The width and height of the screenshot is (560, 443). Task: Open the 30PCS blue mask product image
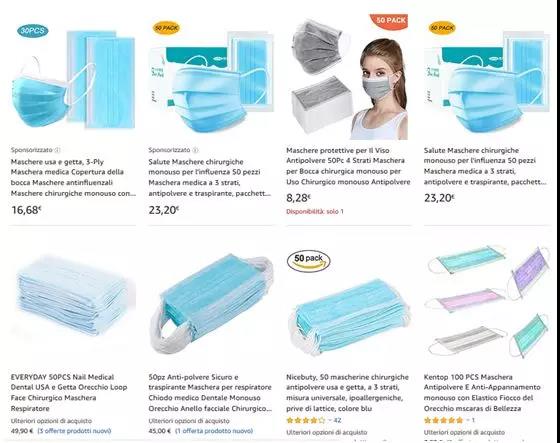73,77
